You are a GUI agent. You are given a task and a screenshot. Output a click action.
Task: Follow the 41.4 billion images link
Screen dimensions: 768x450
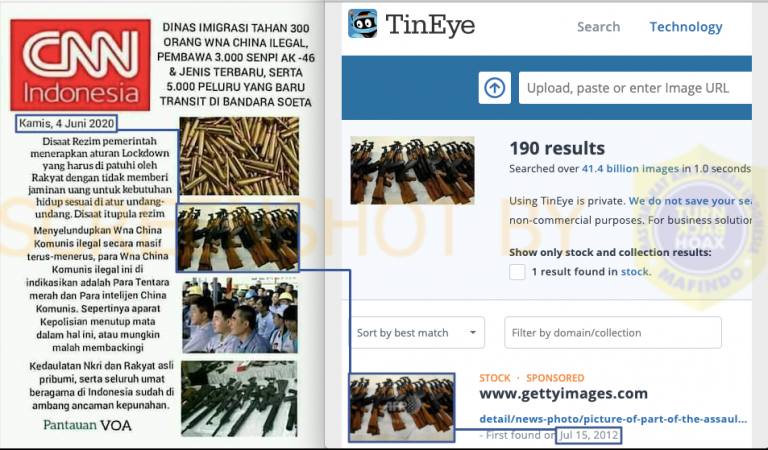click(x=630, y=169)
